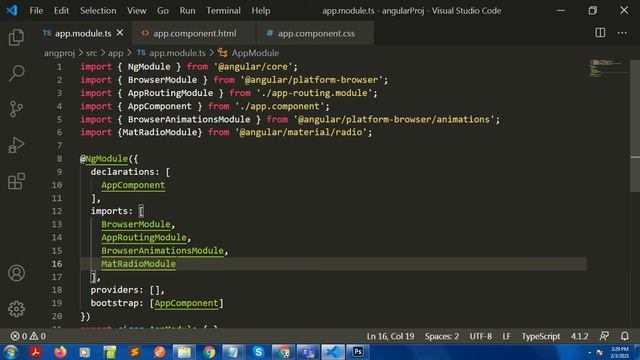
Task: Open the Run and Debug view
Action: [16, 145]
